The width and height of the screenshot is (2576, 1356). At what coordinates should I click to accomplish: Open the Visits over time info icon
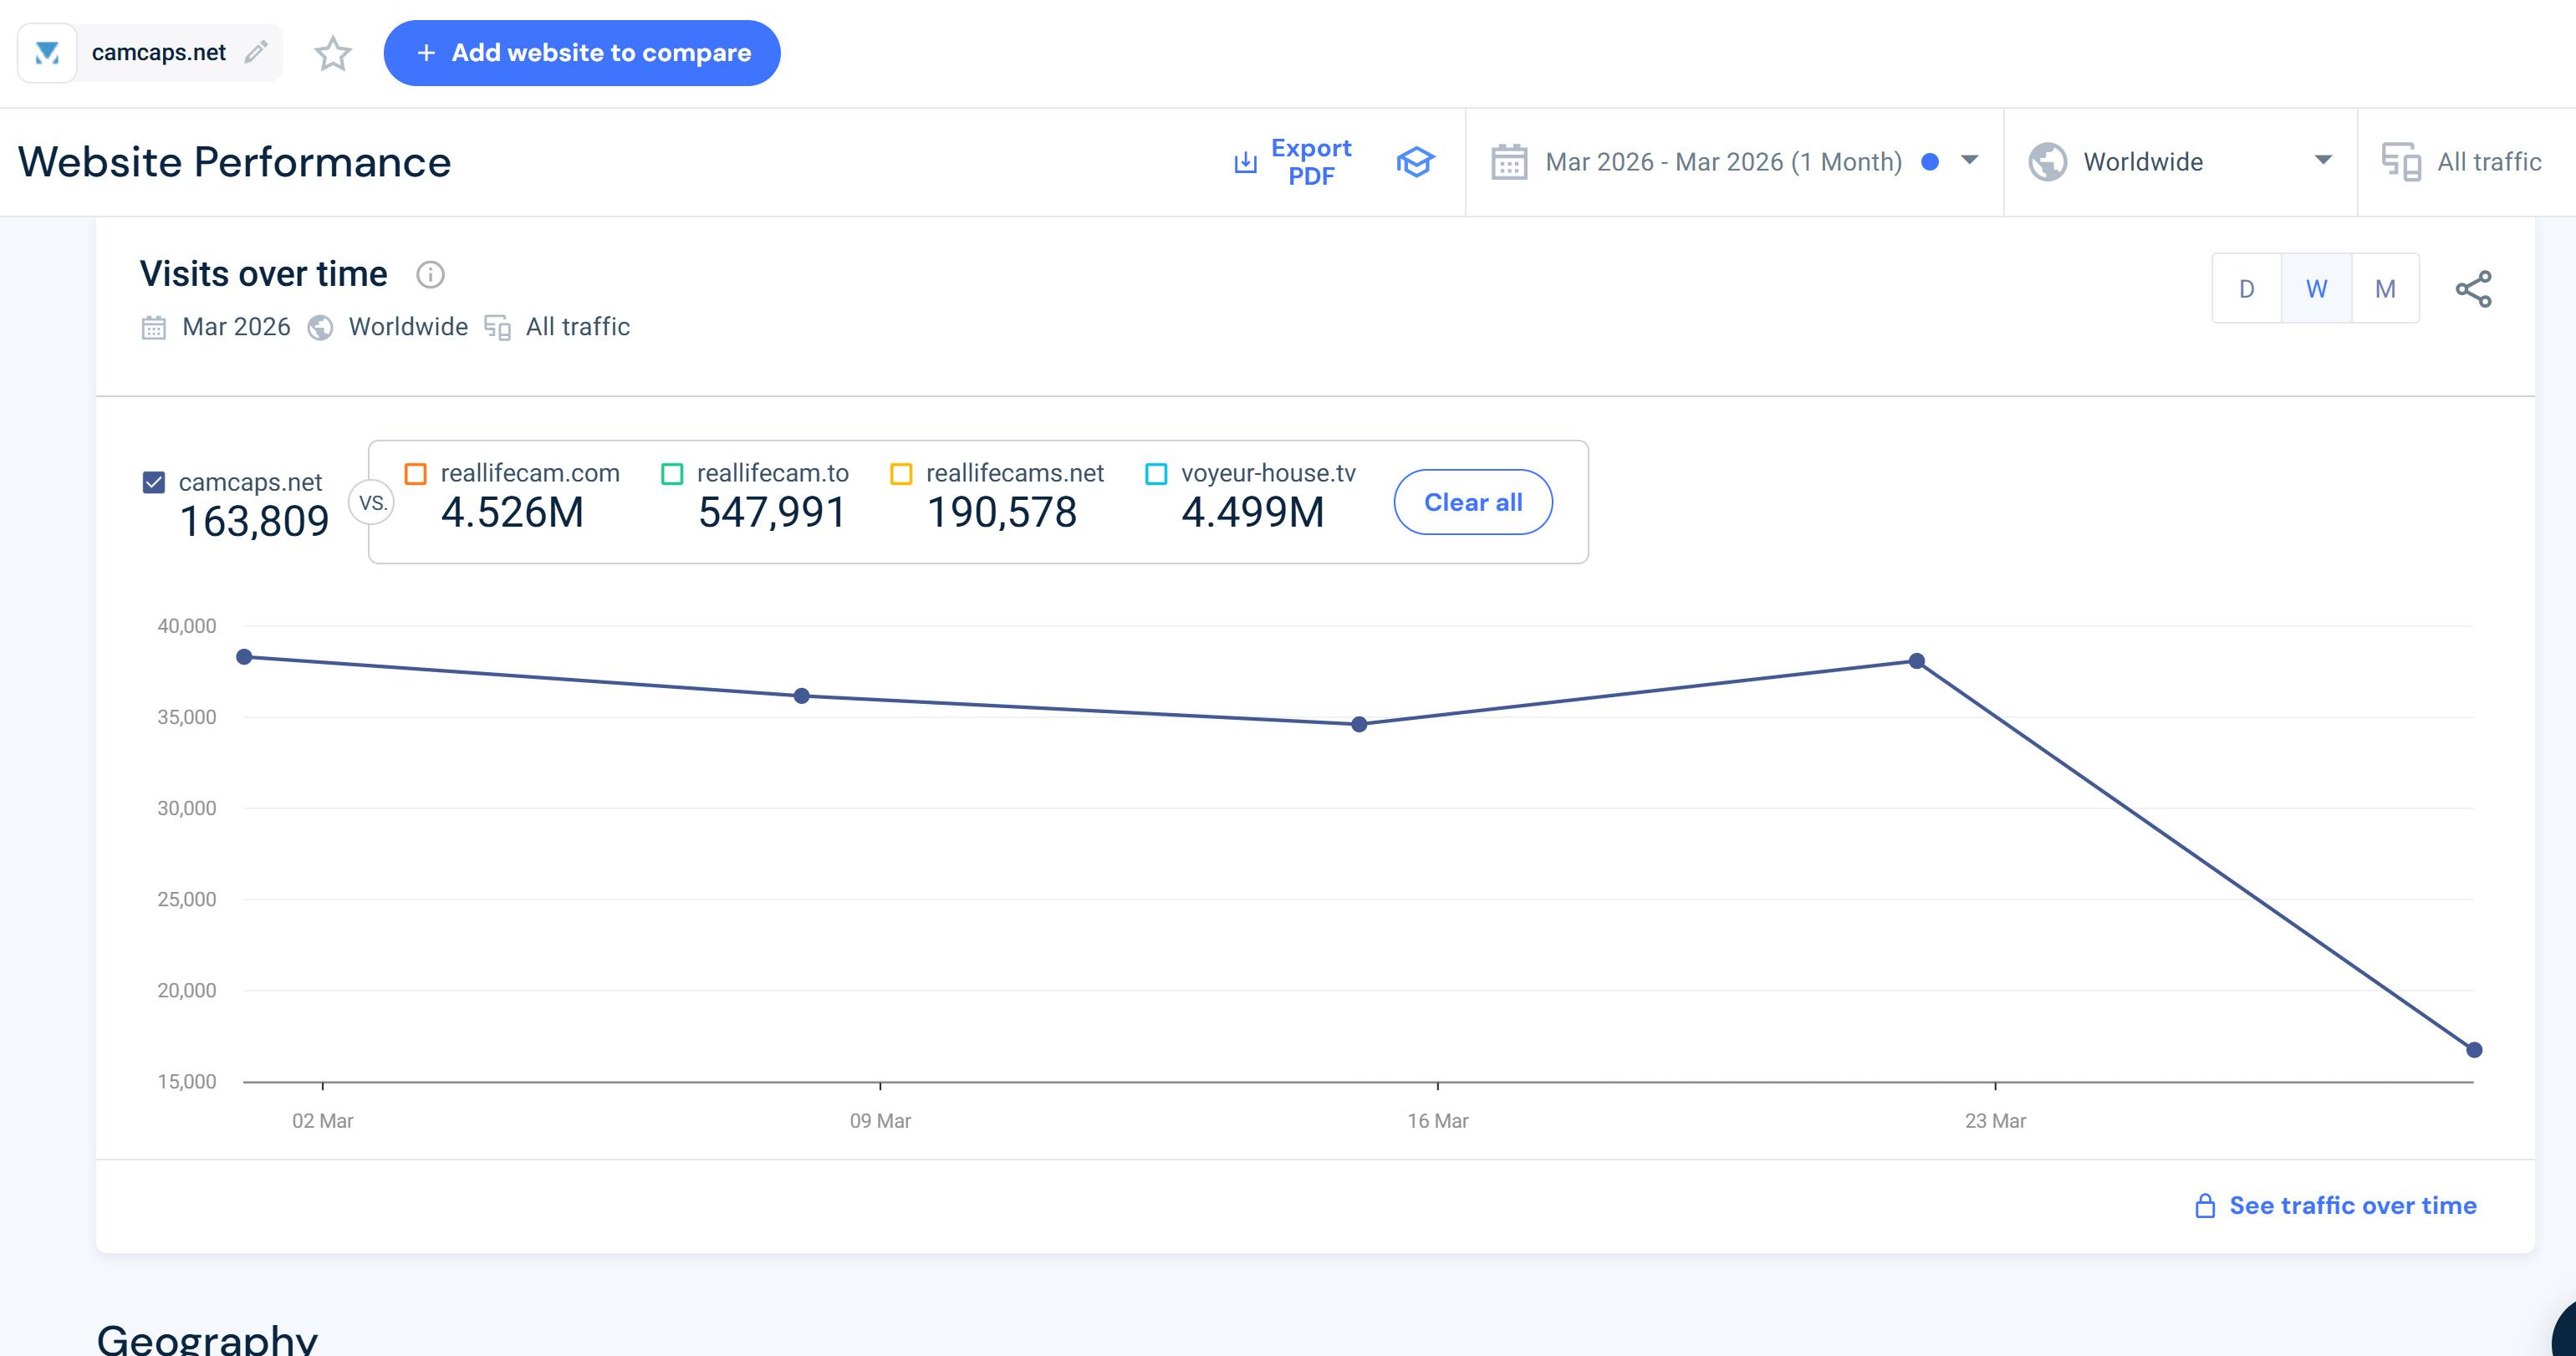pyautogui.click(x=430, y=274)
